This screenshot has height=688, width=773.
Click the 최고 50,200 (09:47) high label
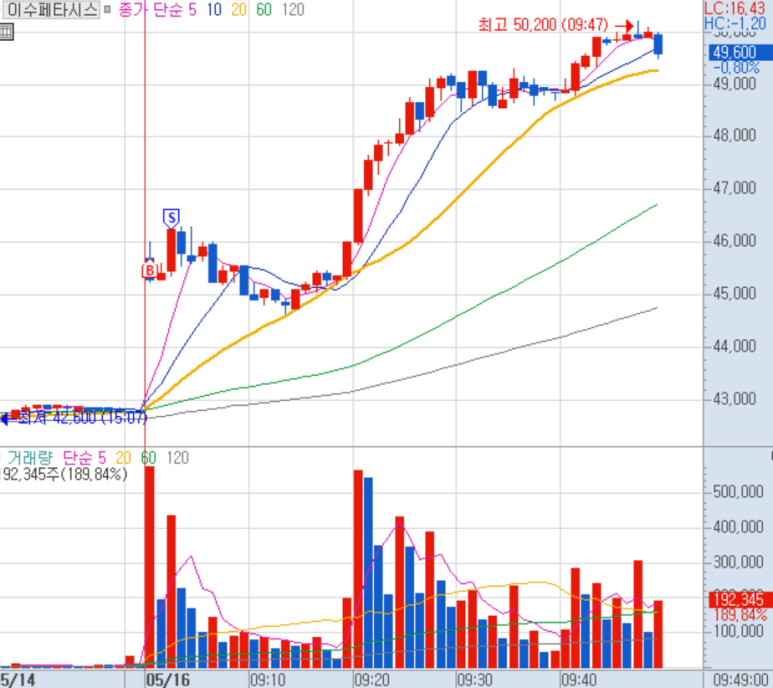543,25
